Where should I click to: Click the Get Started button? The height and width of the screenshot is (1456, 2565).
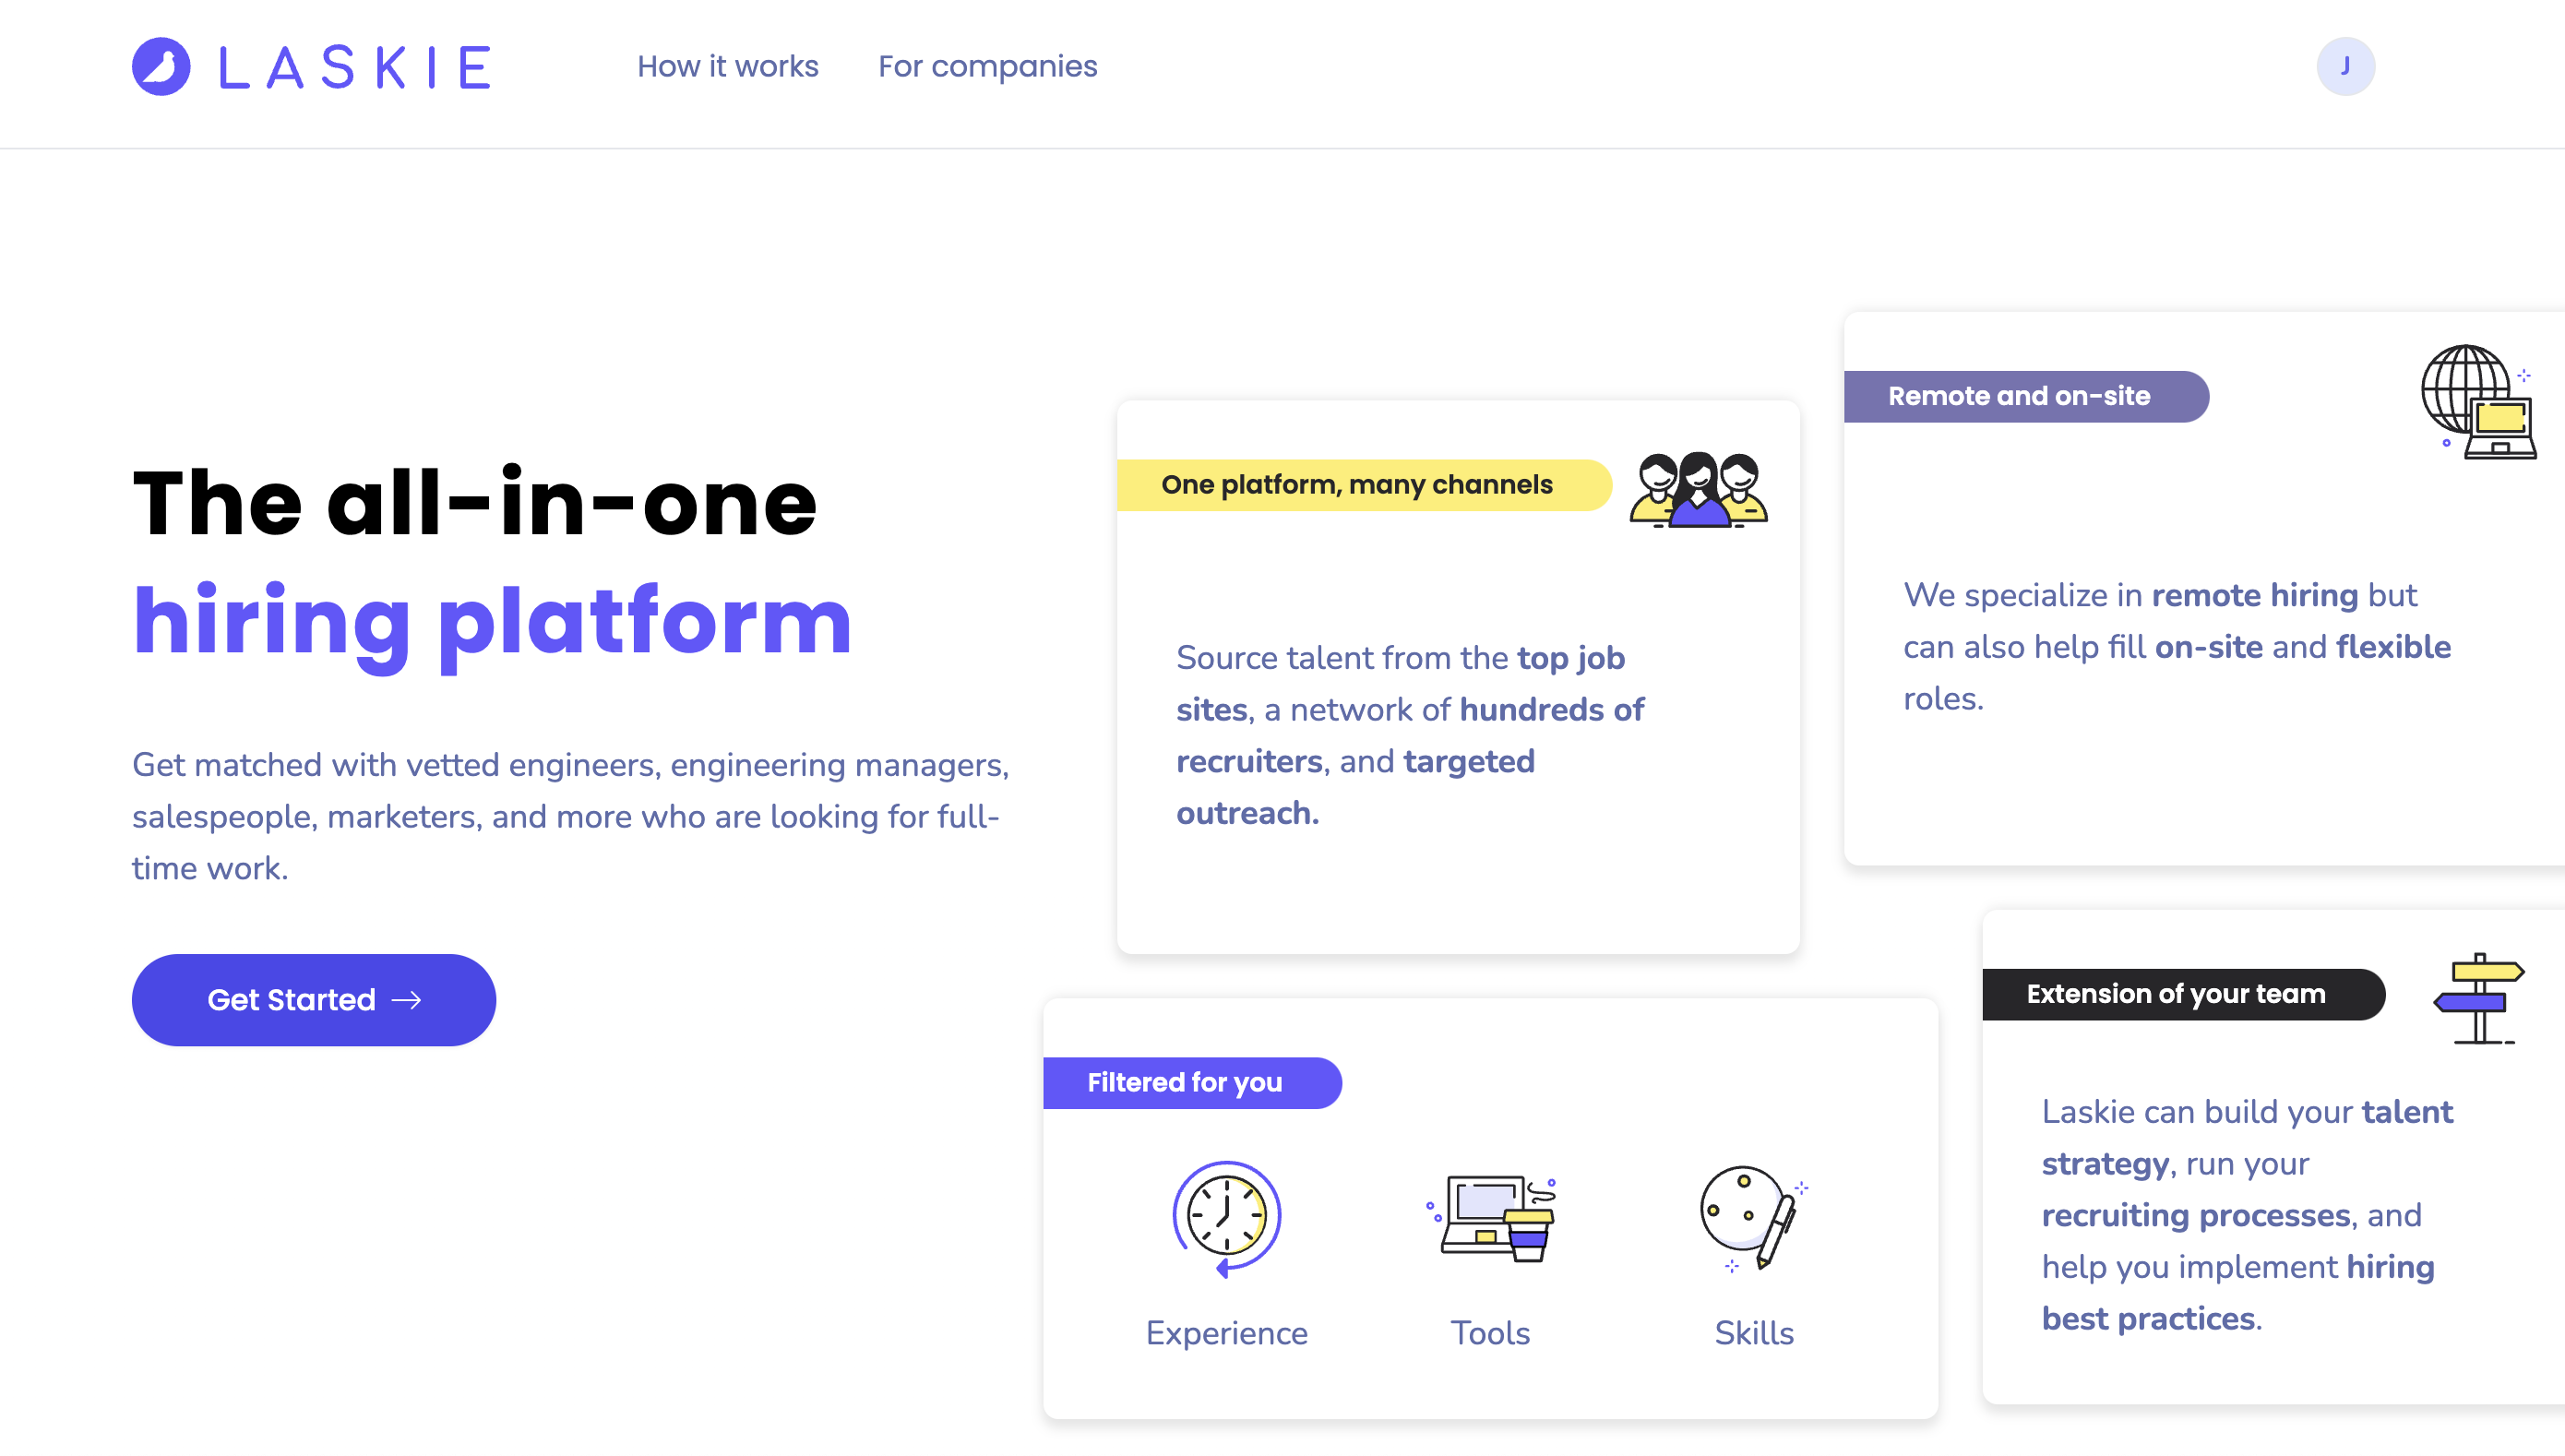click(x=314, y=999)
